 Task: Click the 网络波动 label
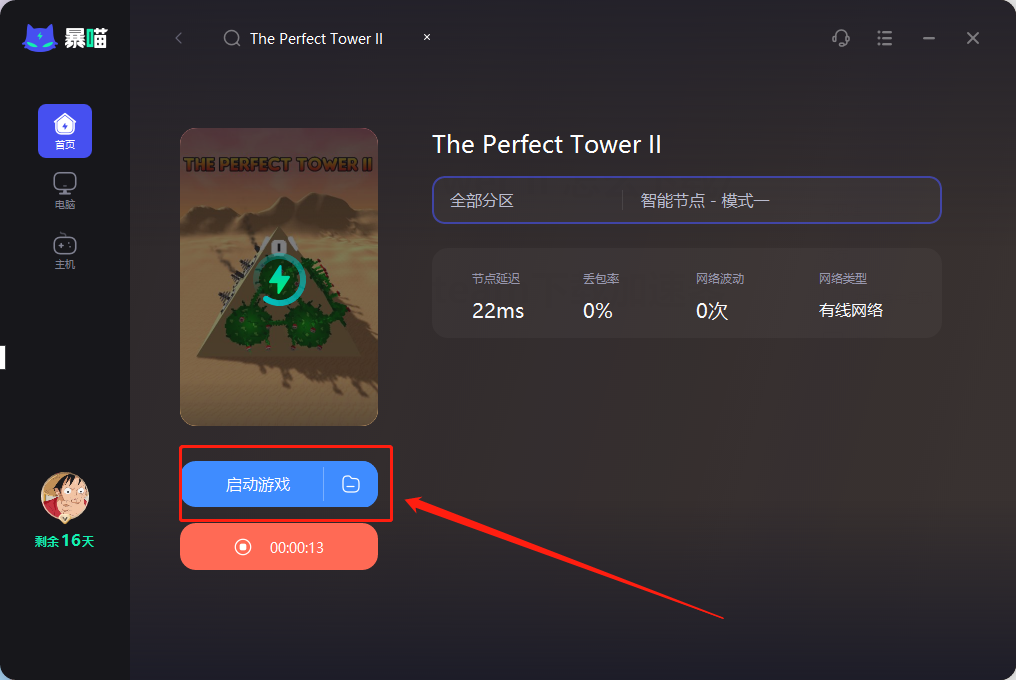pos(720,279)
